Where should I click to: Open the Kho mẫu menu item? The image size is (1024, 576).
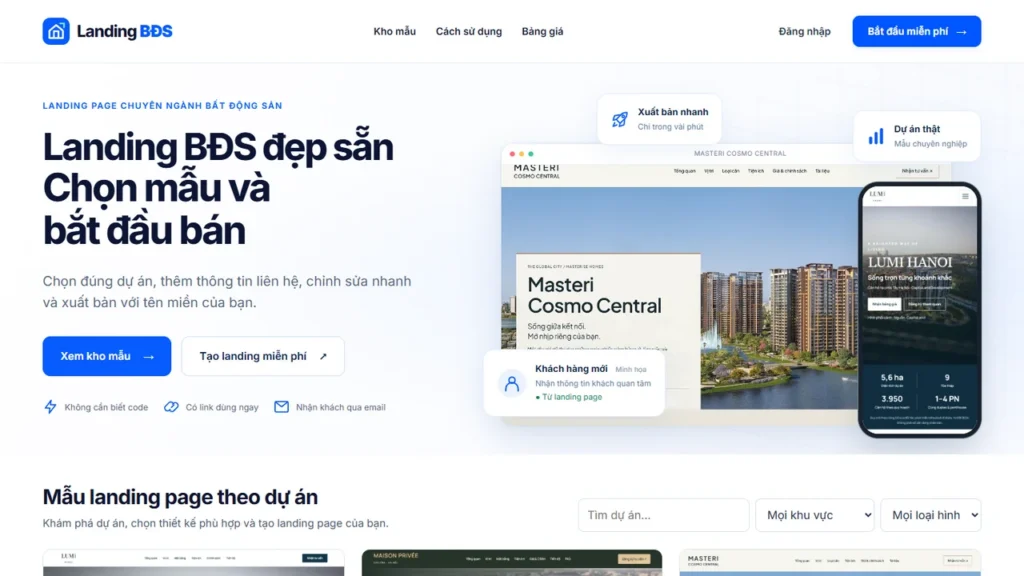pos(394,31)
